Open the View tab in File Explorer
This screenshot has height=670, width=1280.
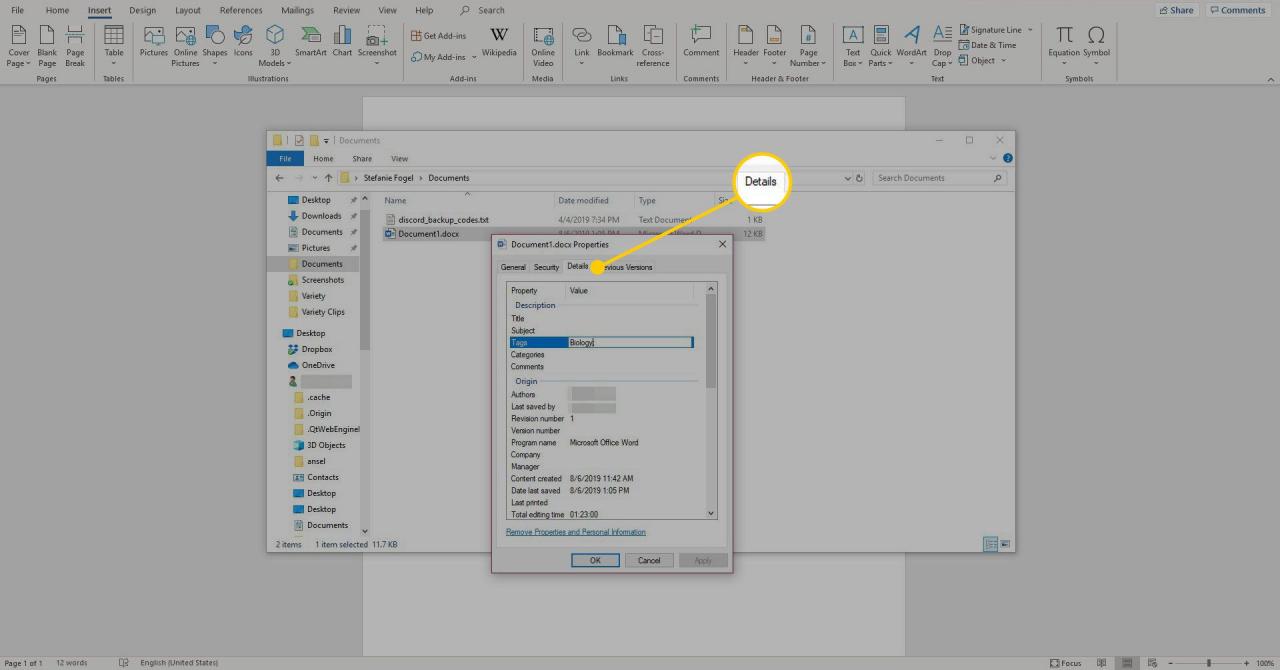[x=399, y=158]
